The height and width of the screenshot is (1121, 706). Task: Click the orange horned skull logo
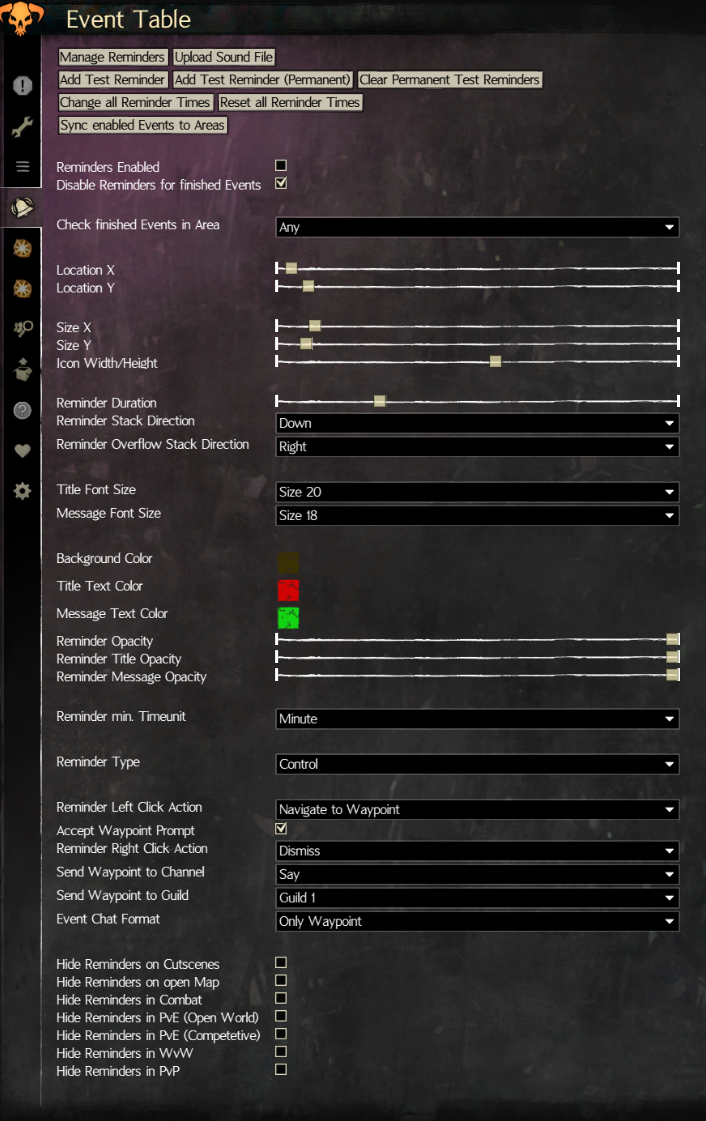[20, 17]
